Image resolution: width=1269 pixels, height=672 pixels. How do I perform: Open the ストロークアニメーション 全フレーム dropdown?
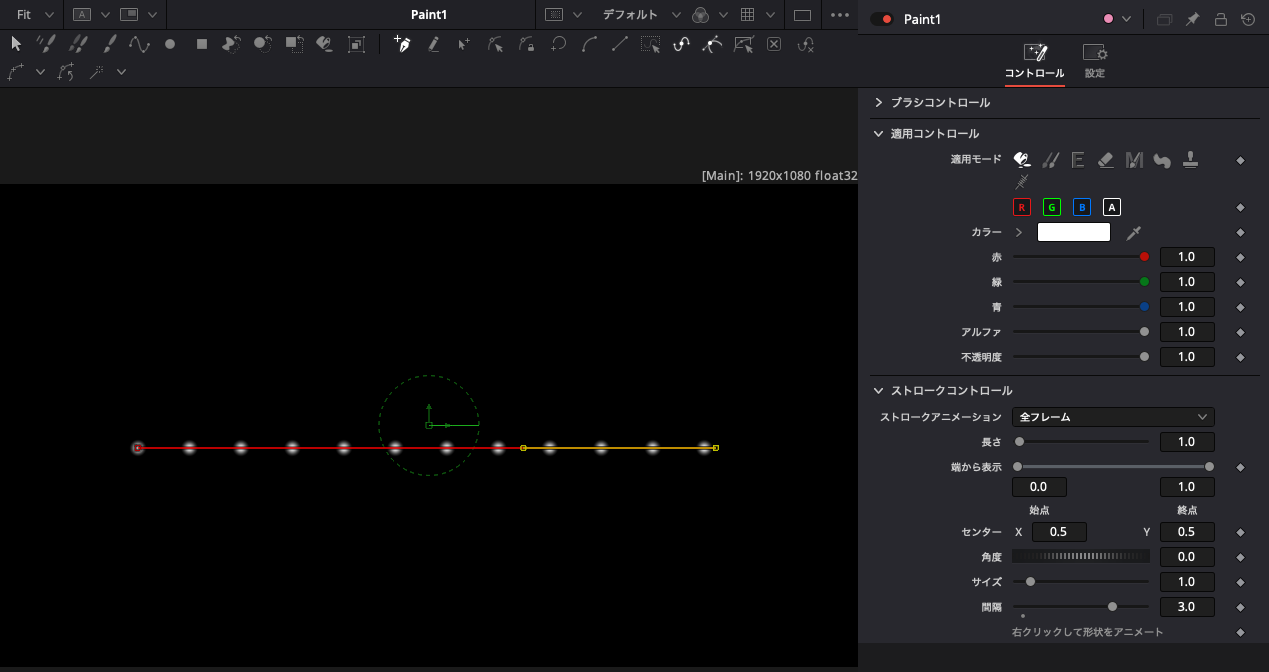[x=1113, y=417]
